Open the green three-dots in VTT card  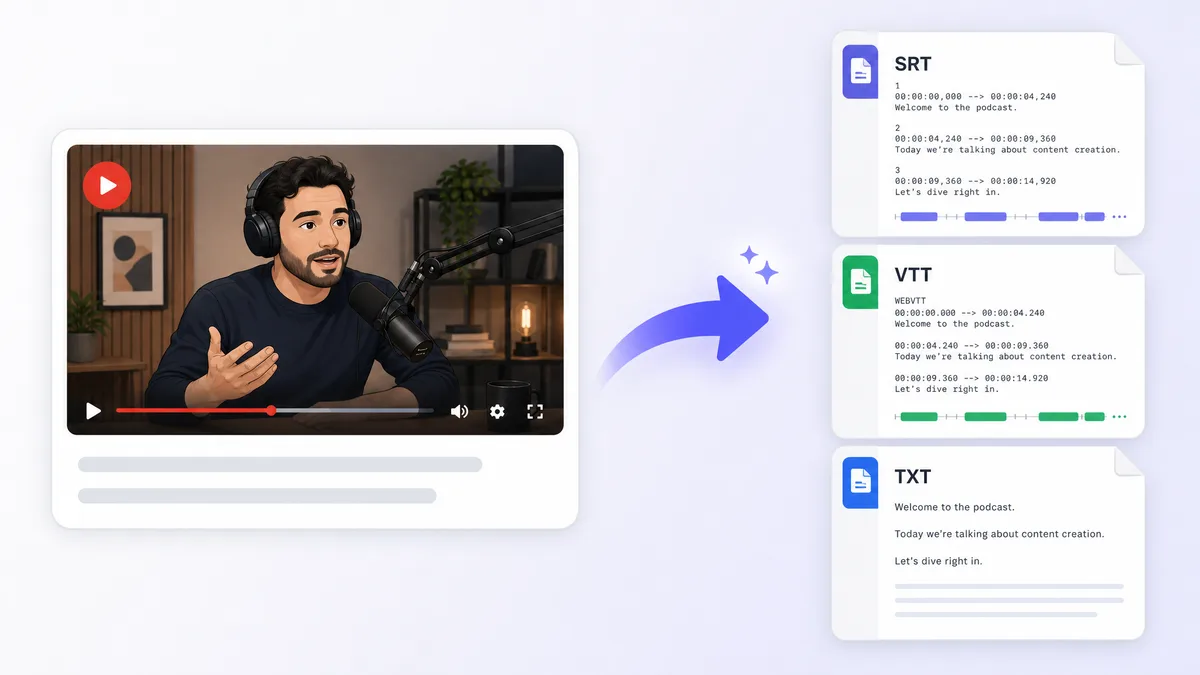tap(1119, 416)
